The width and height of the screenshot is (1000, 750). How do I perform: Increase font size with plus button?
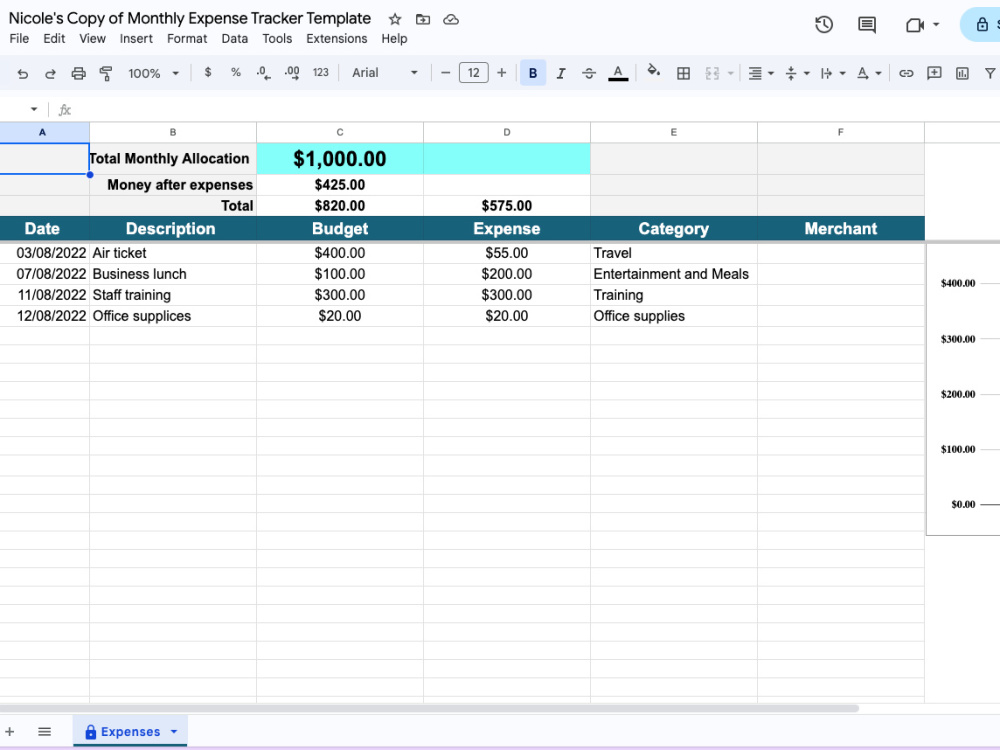(501, 73)
